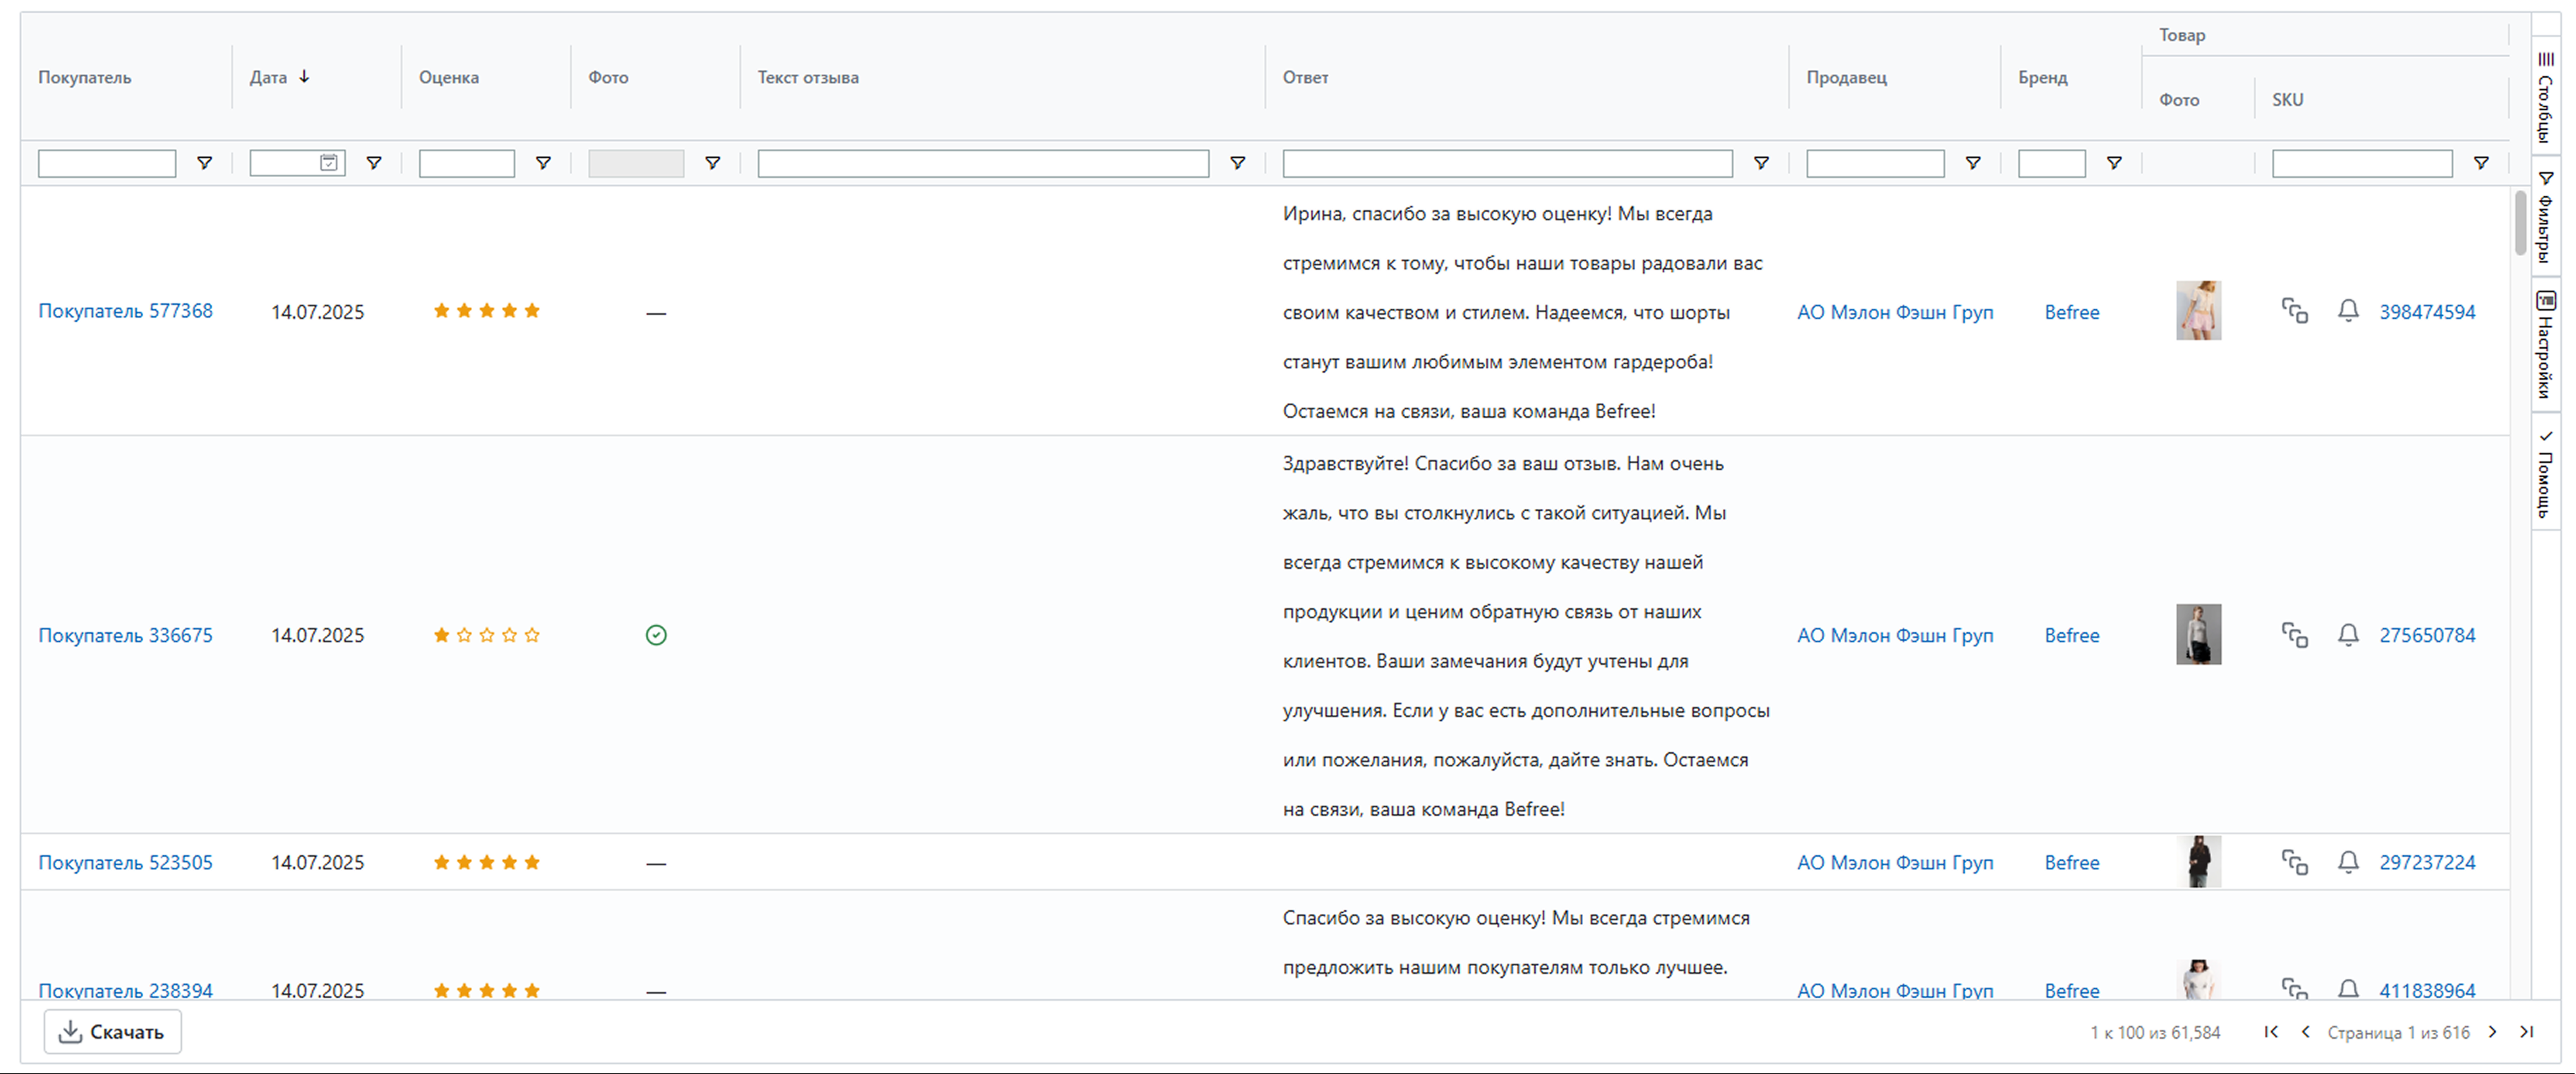
Task: Focus Бренд filter input field
Action: (x=2052, y=163)
